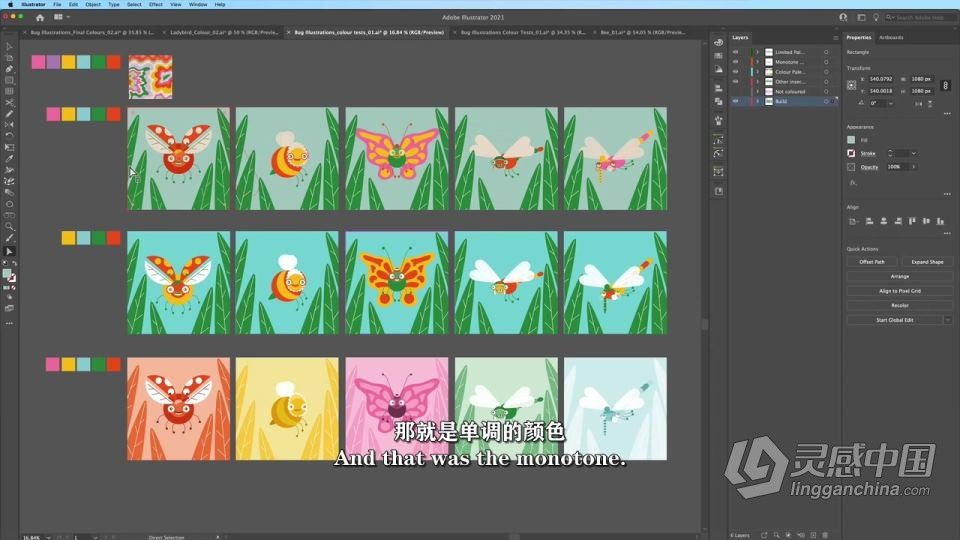Target the Not coloured layer circle

[826, 91]
